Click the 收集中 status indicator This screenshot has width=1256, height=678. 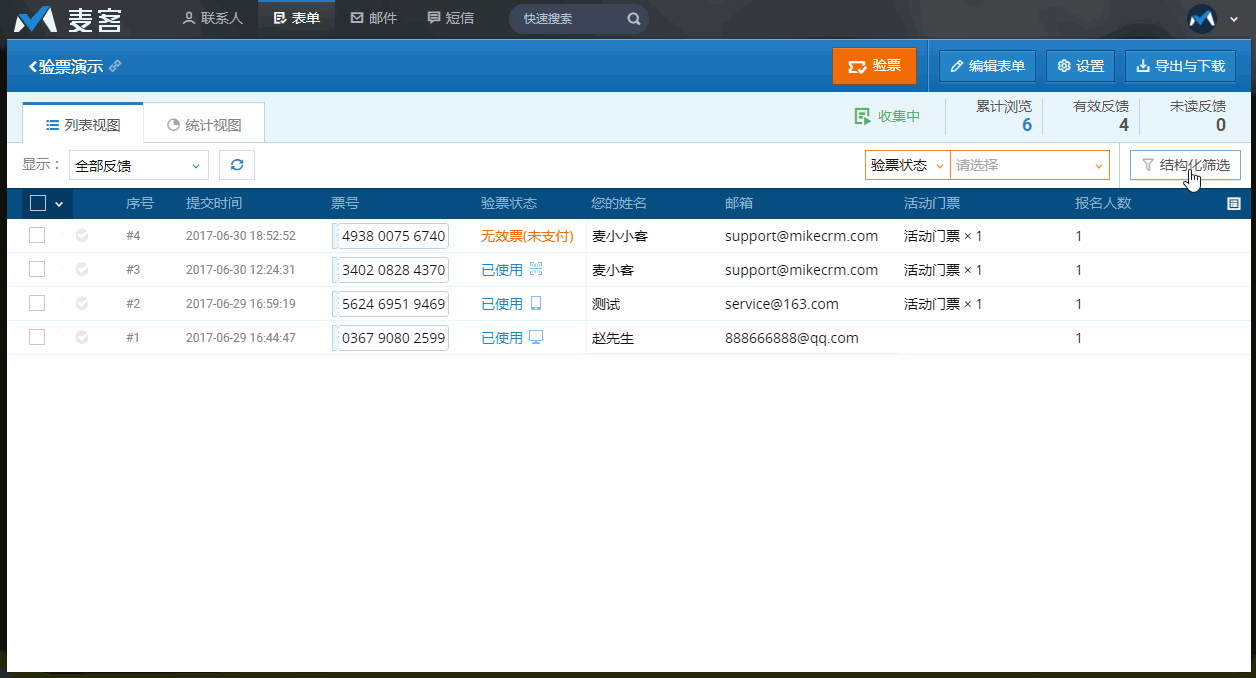[x=887, y=116]
